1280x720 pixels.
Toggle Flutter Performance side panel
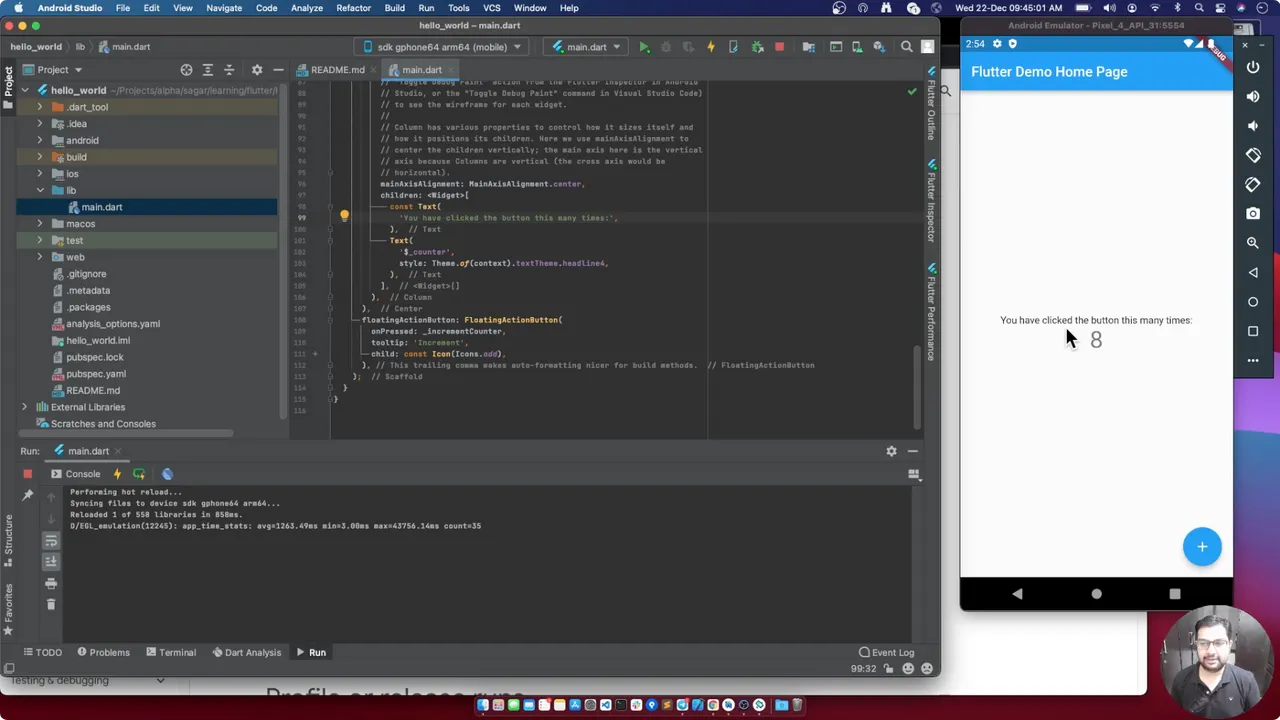[931, 312]
